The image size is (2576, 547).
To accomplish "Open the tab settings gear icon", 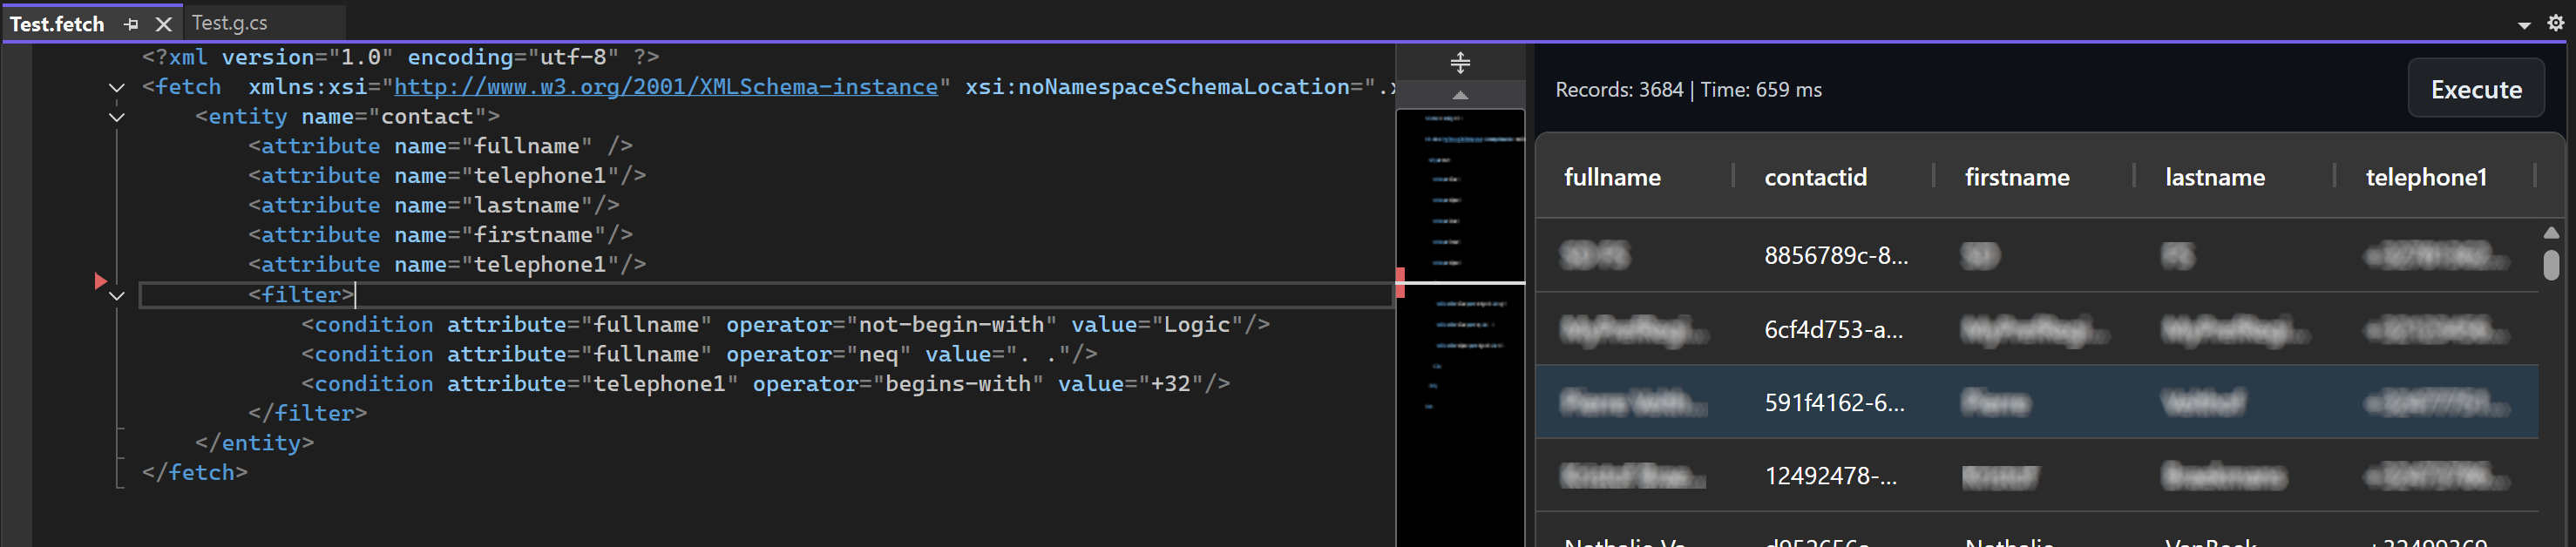I will 2555,23.
